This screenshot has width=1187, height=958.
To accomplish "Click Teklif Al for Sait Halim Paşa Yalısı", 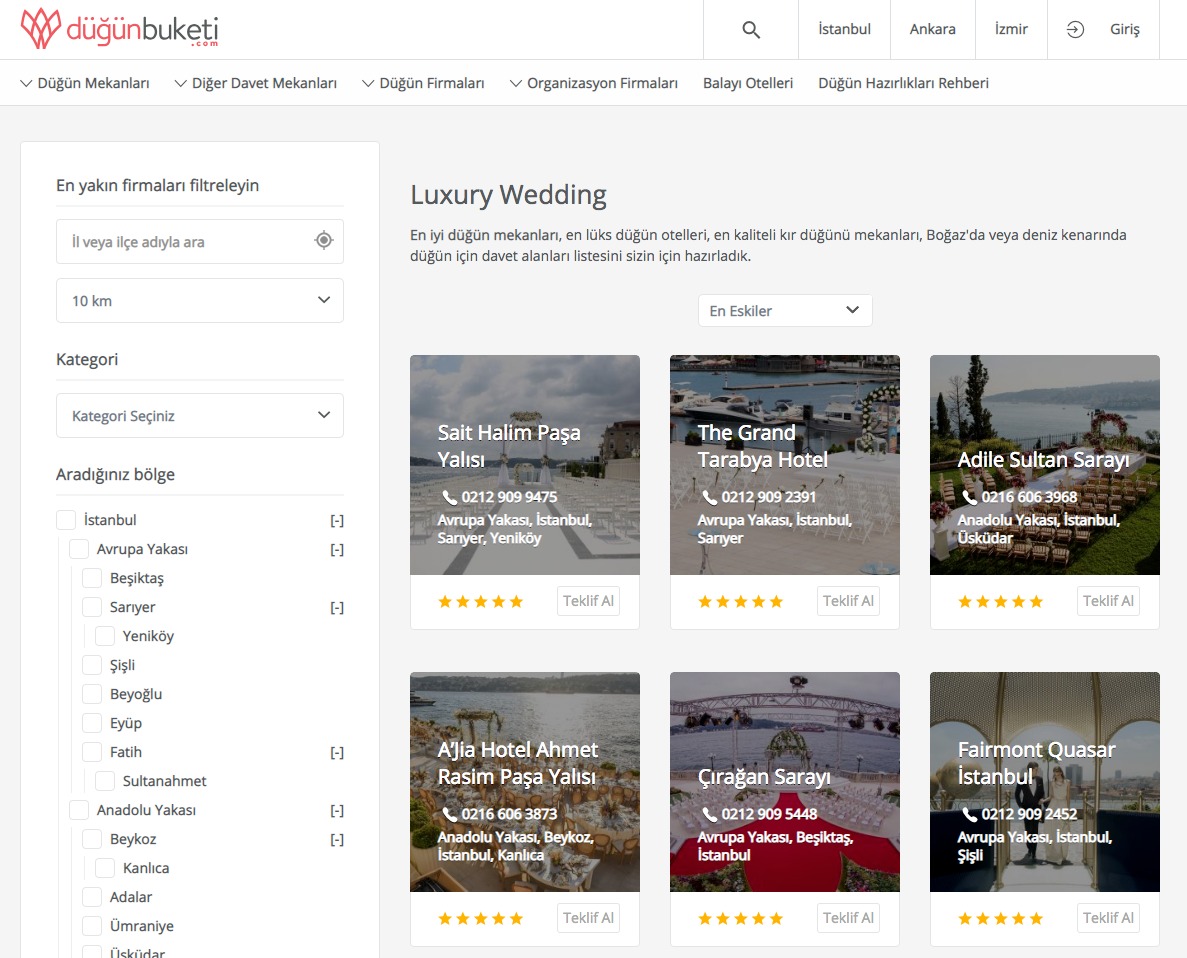I will (588, 601).
